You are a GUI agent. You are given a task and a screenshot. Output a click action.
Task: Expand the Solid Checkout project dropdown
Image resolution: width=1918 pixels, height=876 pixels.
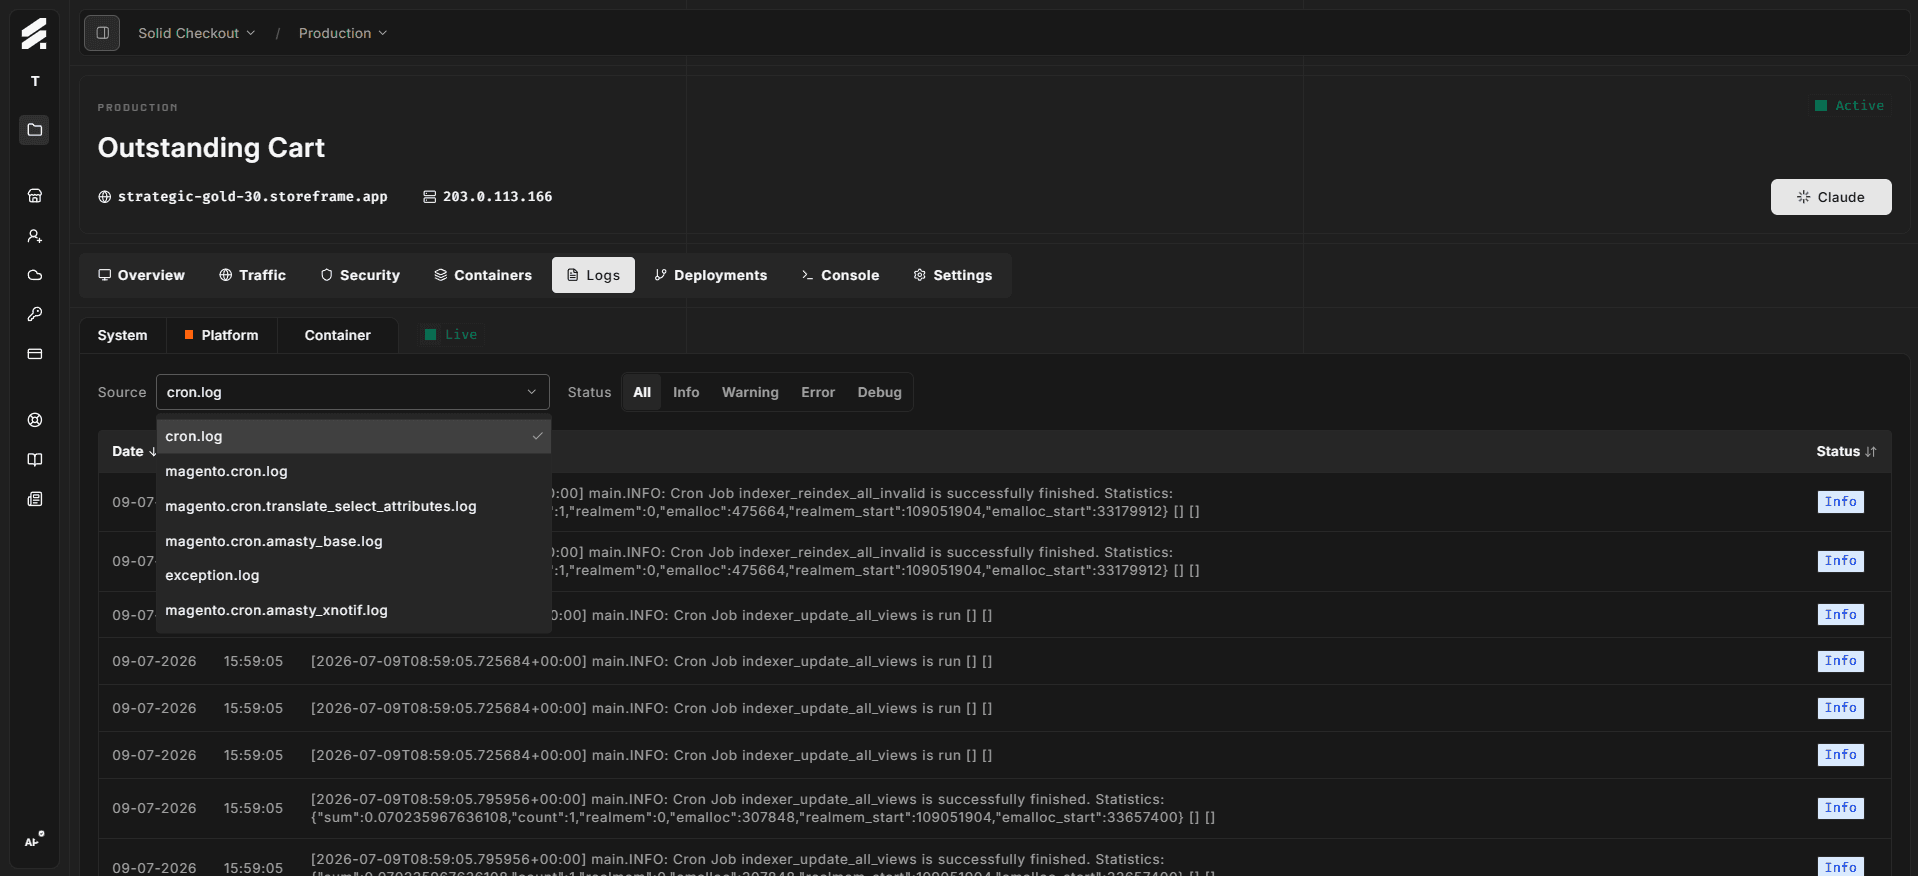pyautogui.click(x=197, y=33)
